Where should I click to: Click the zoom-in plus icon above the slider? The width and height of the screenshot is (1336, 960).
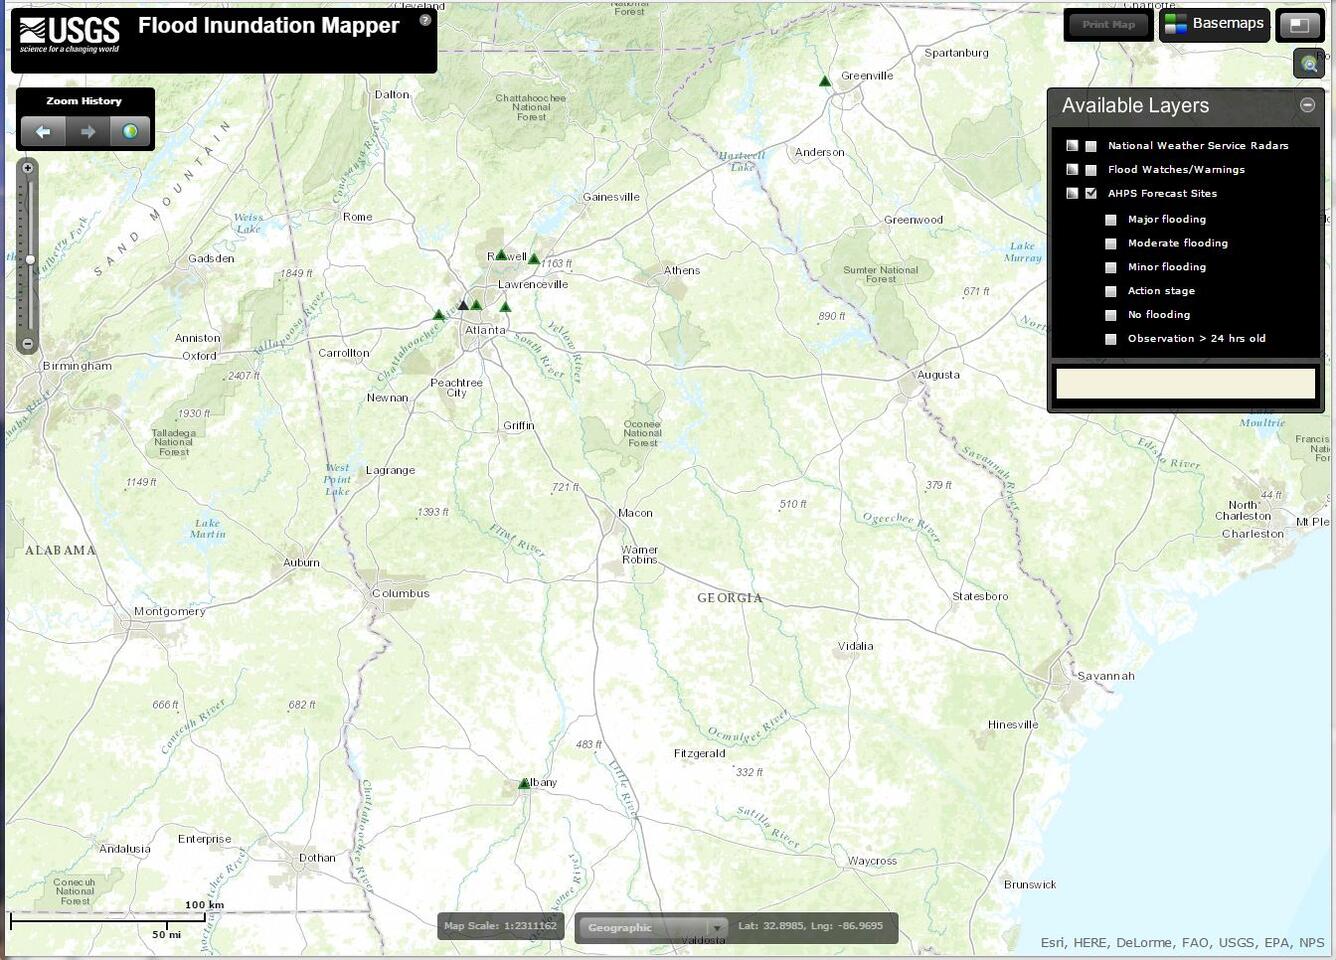click(x=27, y=167)
